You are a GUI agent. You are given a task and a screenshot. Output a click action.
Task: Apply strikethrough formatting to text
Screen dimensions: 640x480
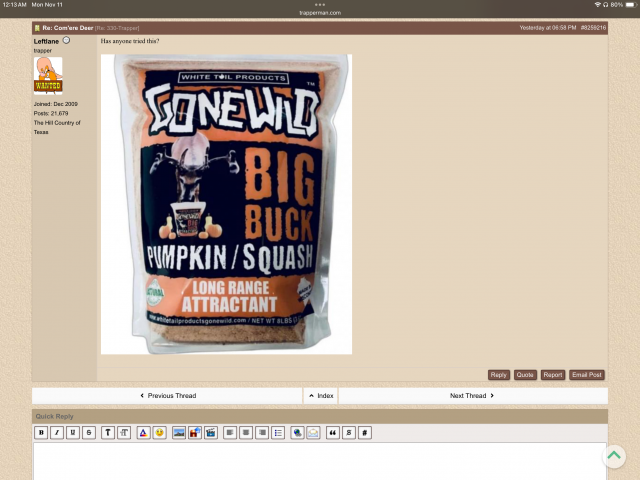(x=89, y=432)
